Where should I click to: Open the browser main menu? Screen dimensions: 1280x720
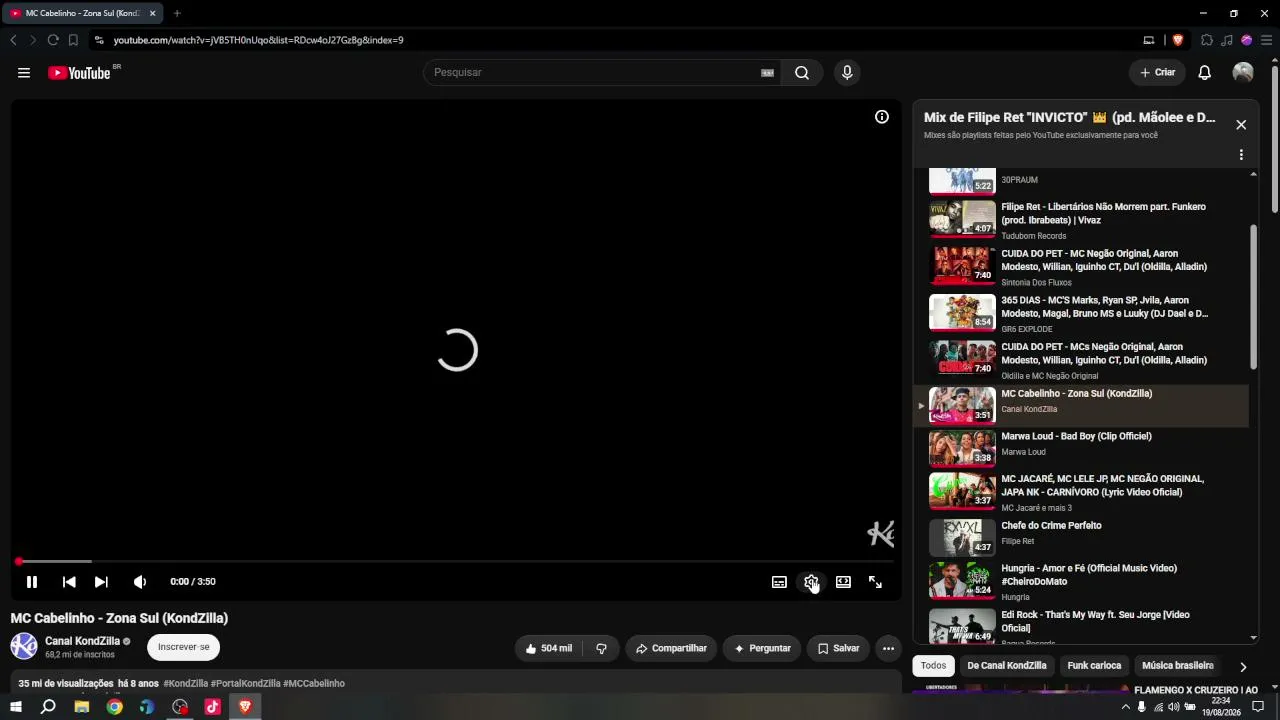click(x=1267, y=40)
